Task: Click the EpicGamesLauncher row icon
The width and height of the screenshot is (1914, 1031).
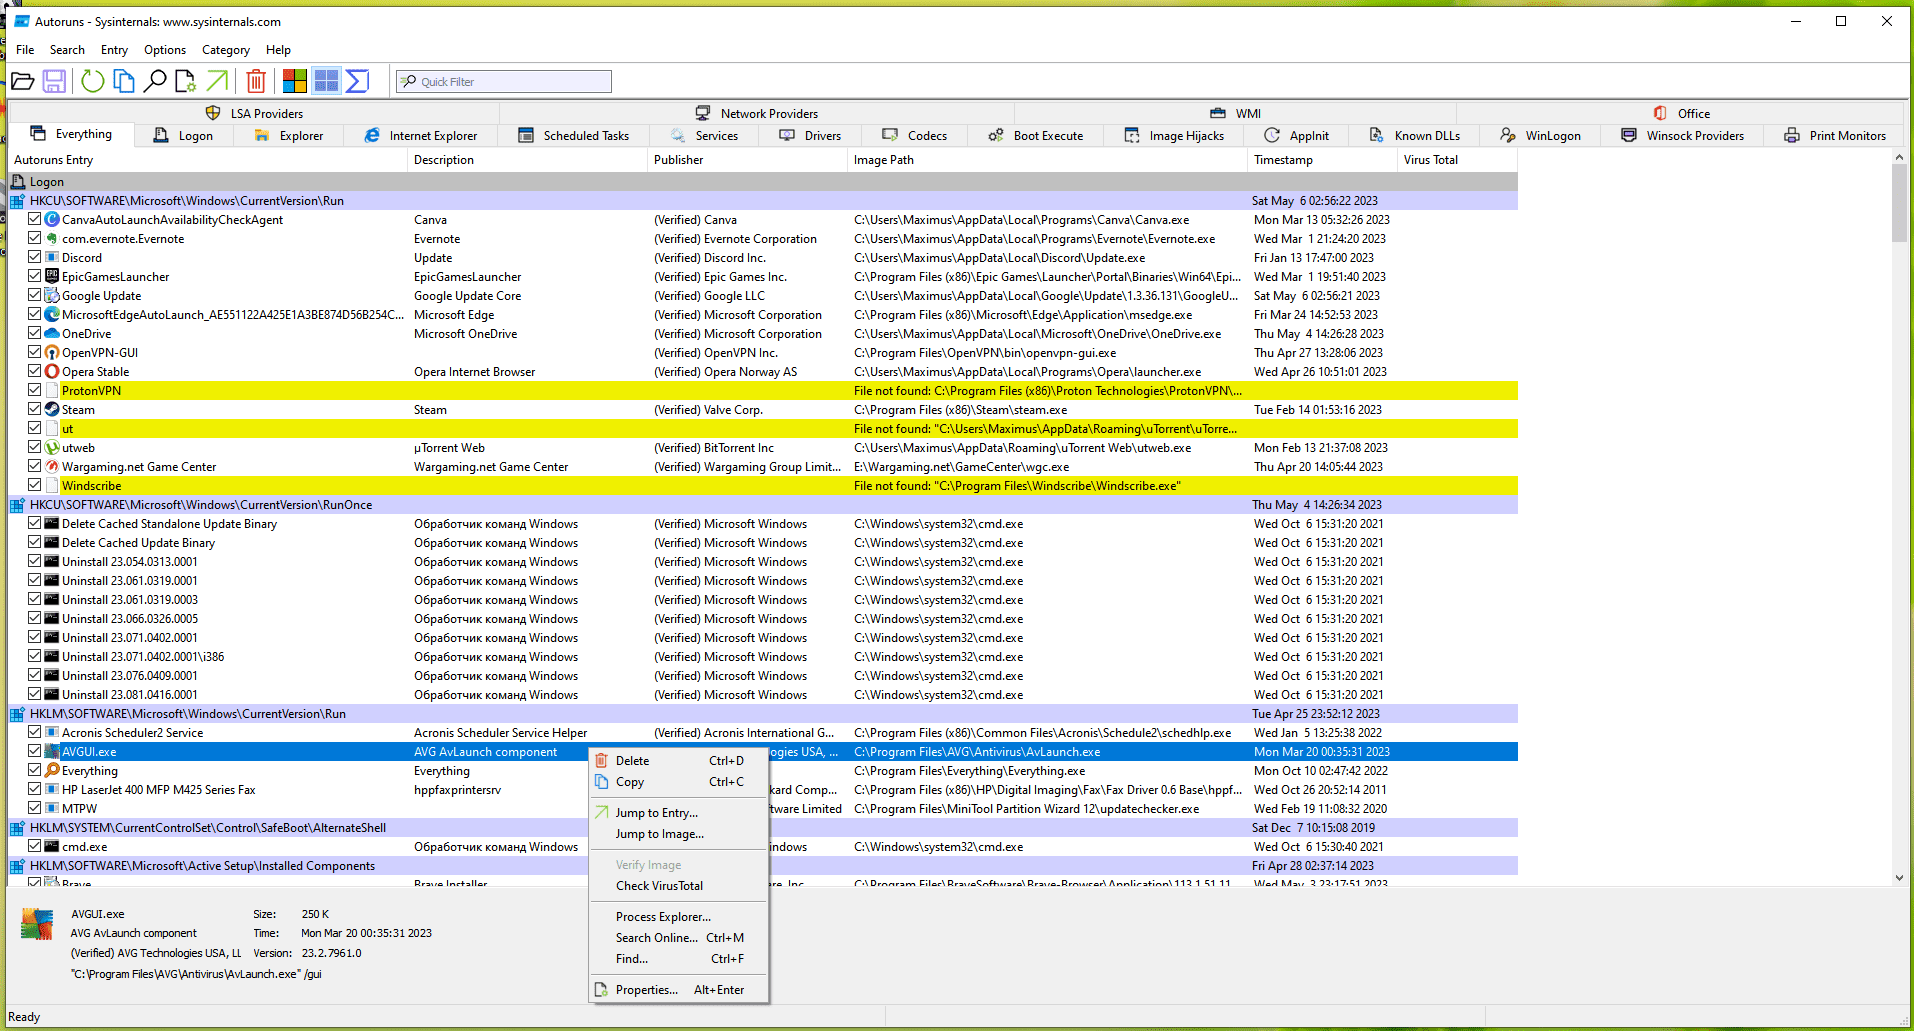Action: tap(52, 277)
